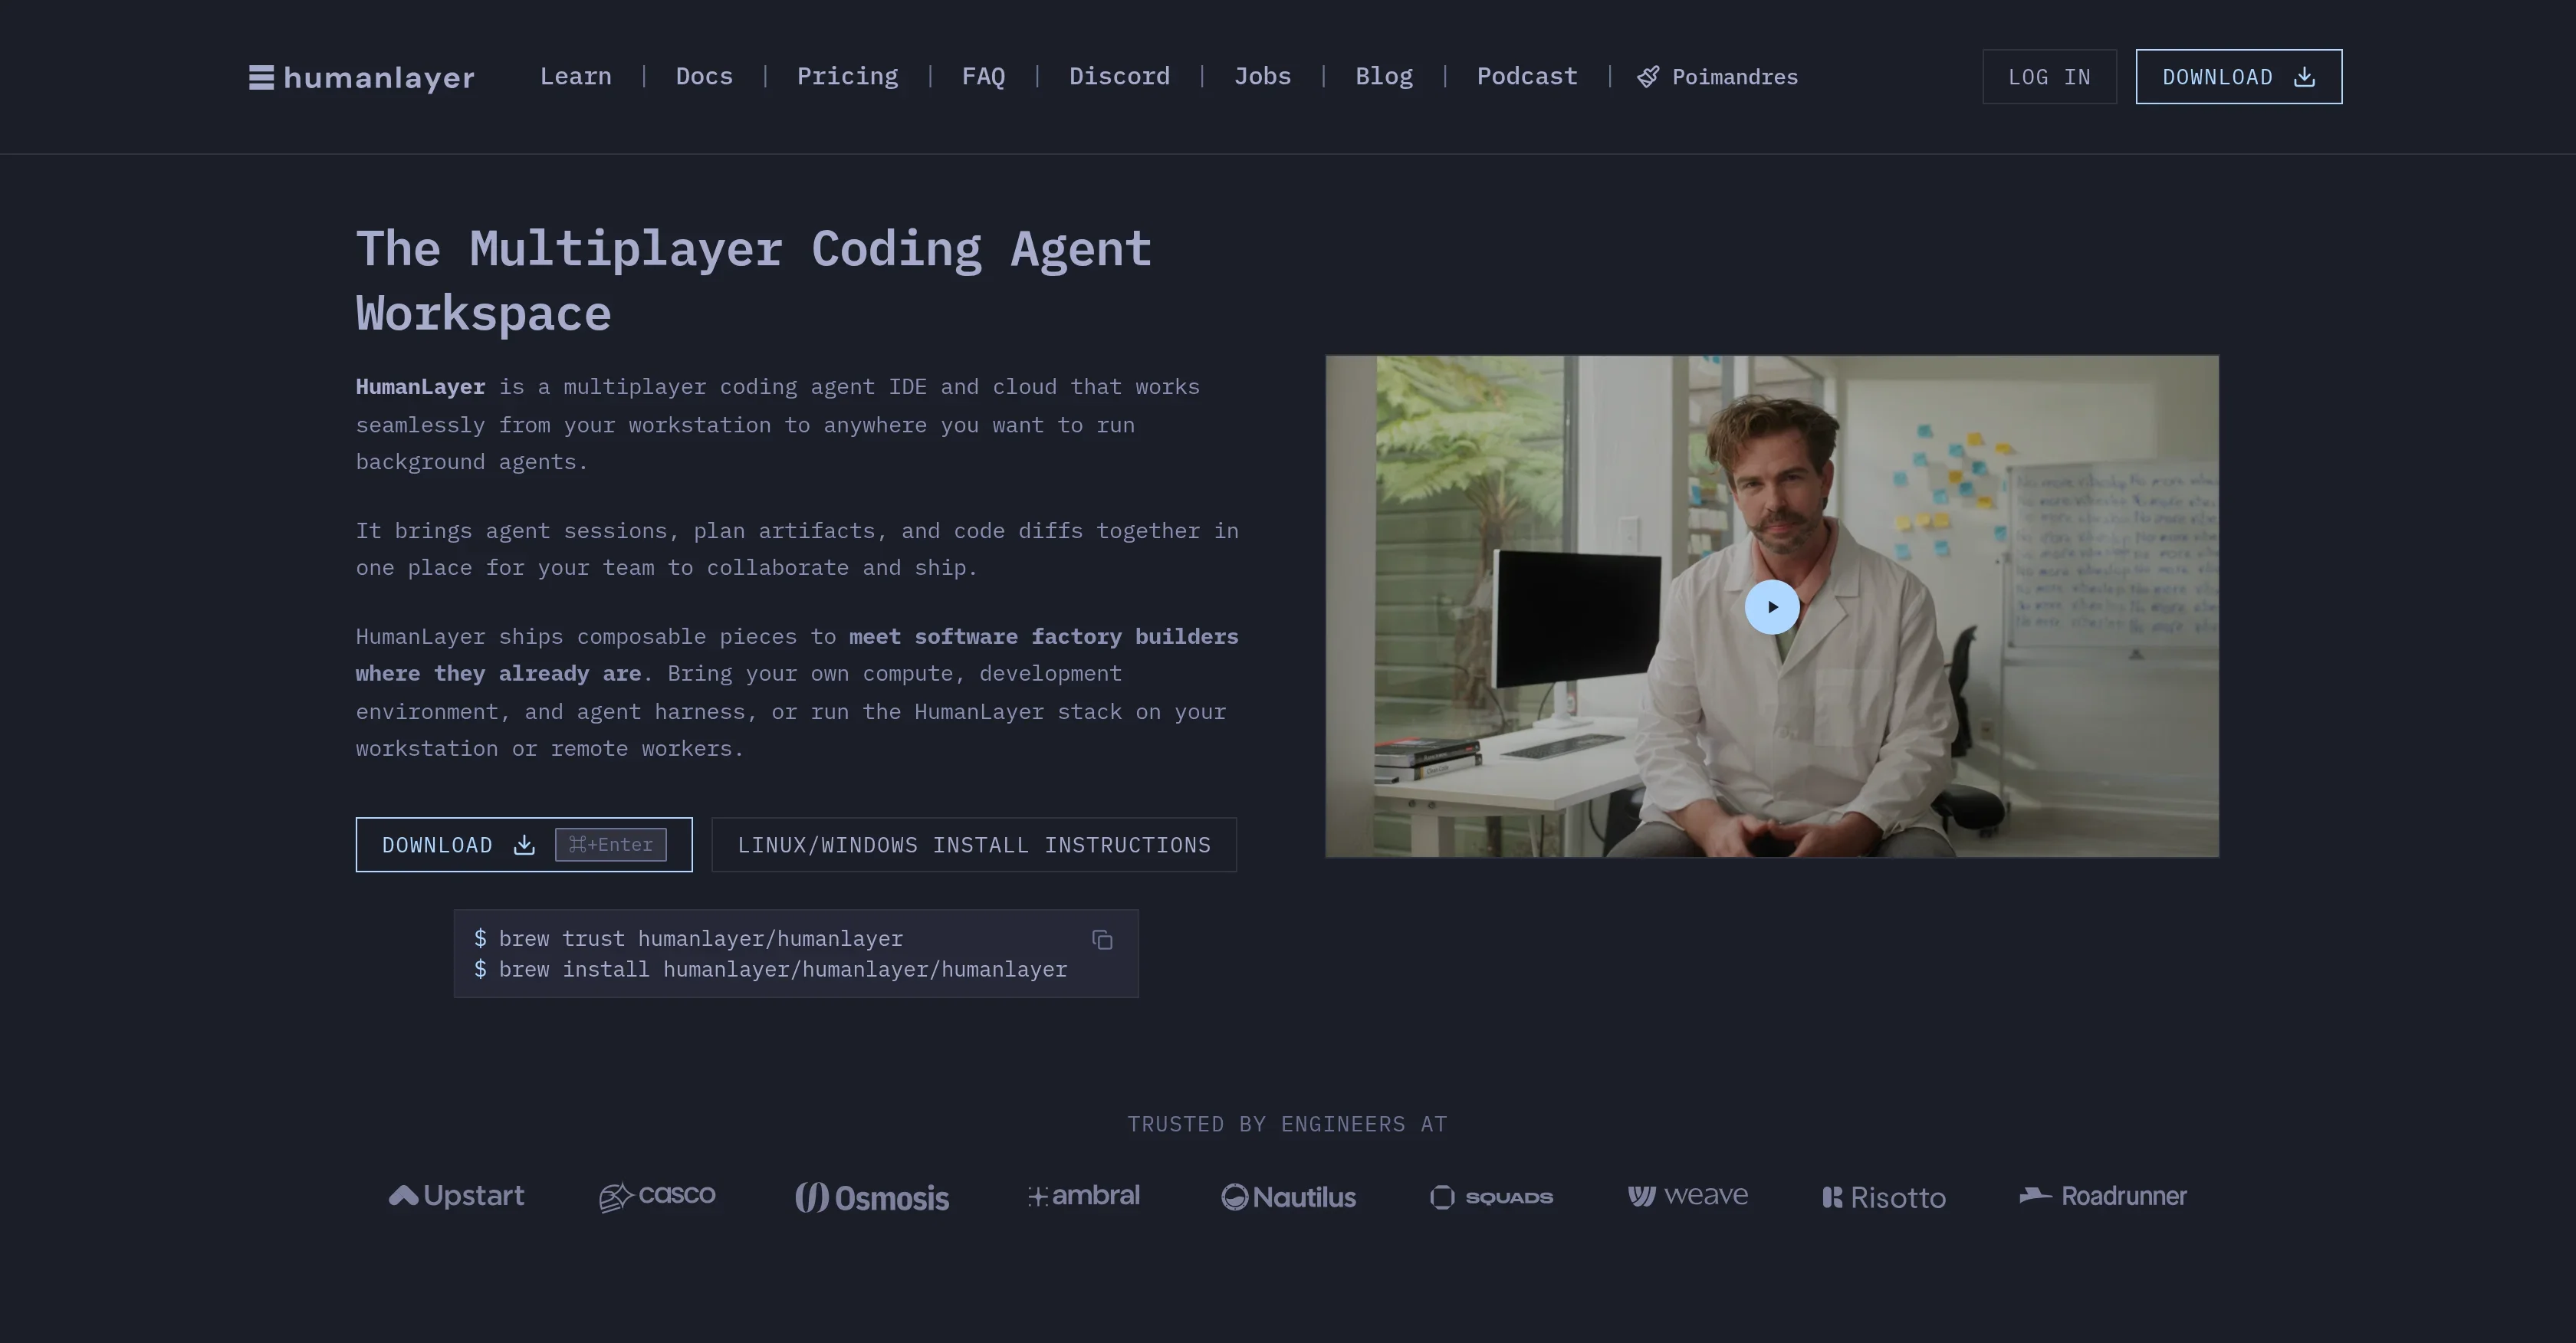This screenshot has width=2576, height=1343.
Task: Click the Squads logo
Action: coord(1492,1197)
